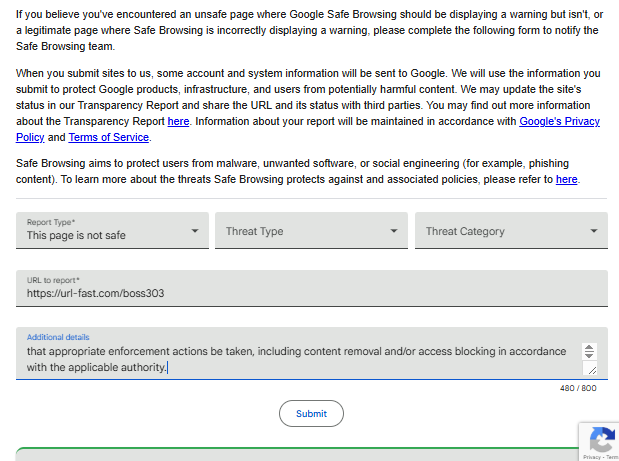Click the reCAPTCHA badge icon
Viewport: 619px width, 461px height.
[601, 440]
